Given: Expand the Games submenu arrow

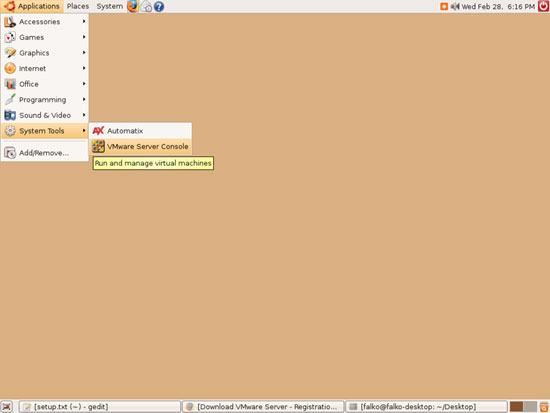Looking at the screenshot, I should point(84,37).
